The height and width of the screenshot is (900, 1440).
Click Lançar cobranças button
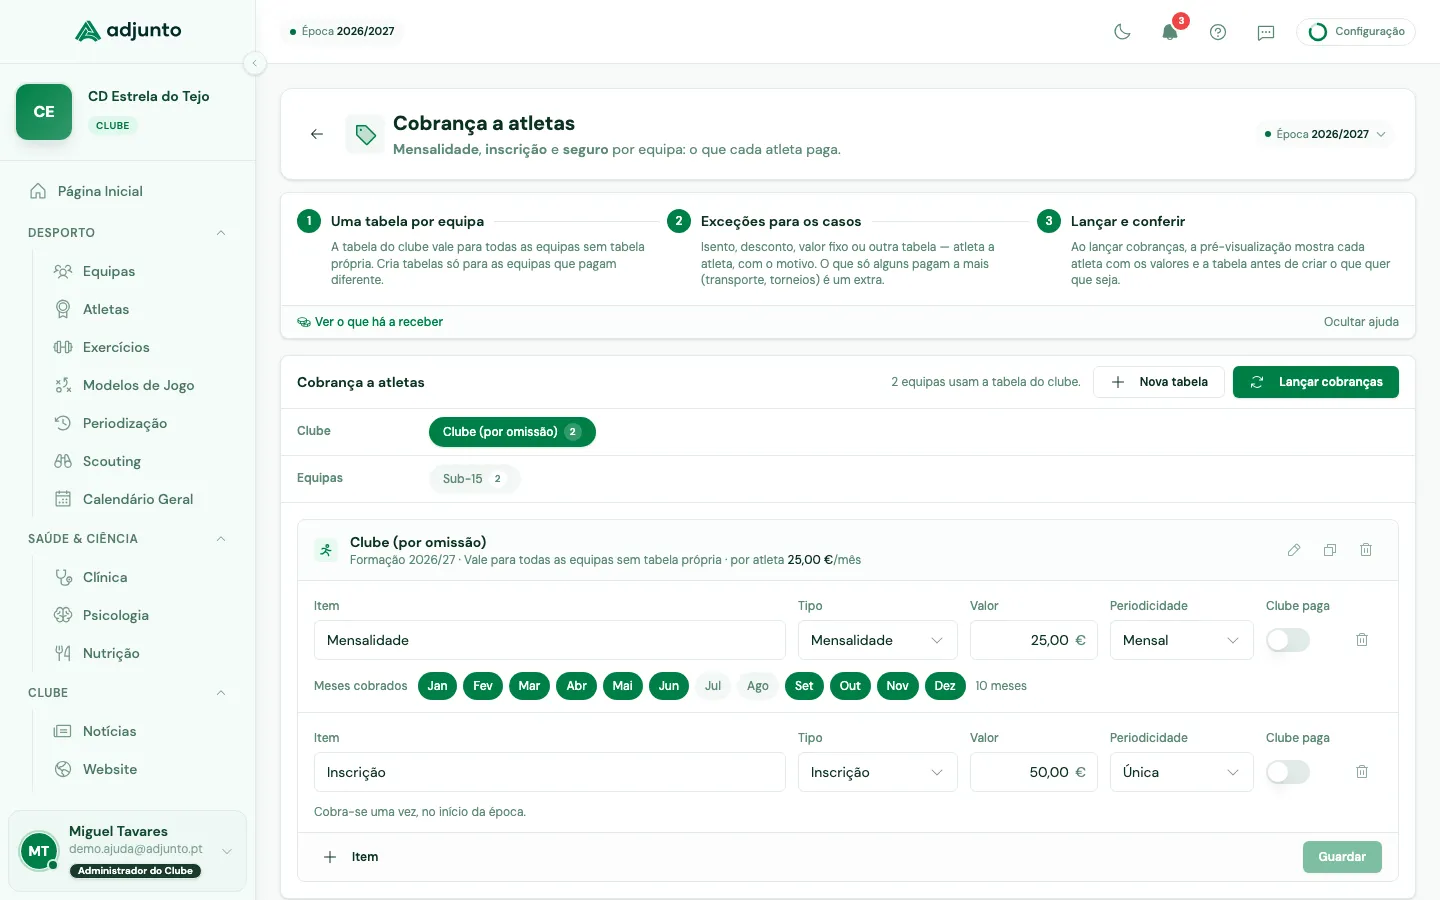pos(1316,382)
